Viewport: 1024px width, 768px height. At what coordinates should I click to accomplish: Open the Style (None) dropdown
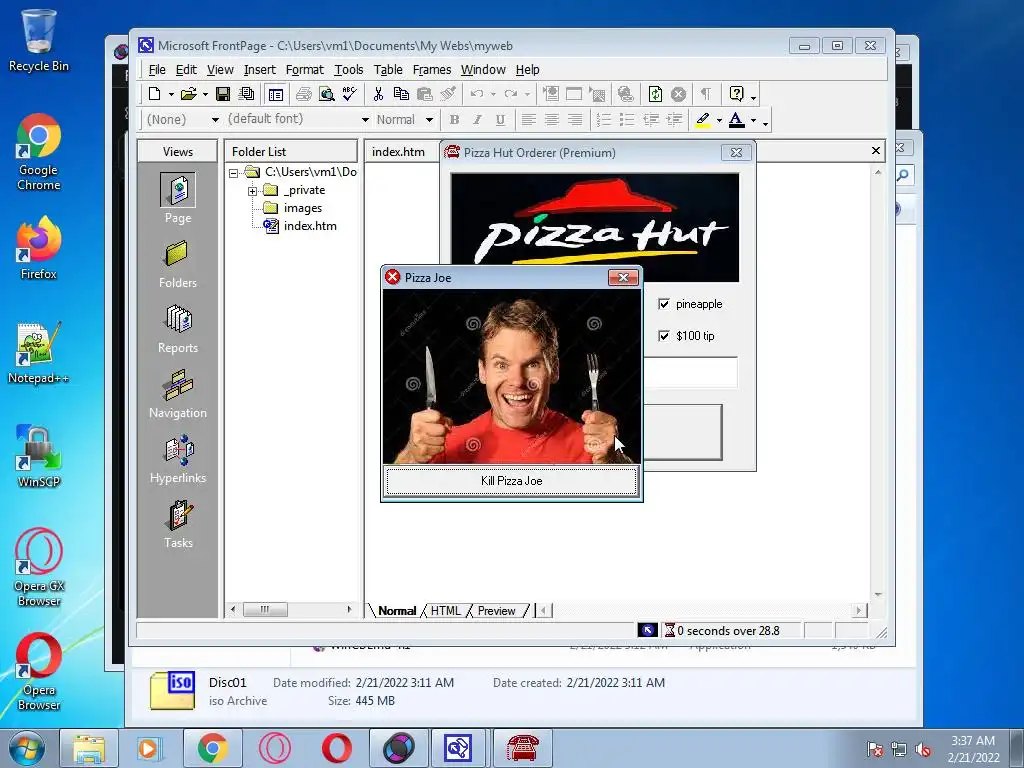[215, 120]
